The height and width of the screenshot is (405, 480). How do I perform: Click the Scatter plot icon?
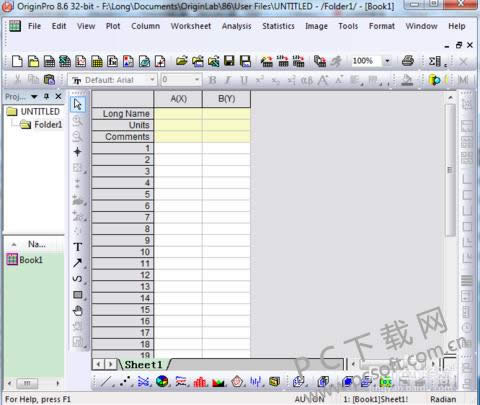coord(125,382)
